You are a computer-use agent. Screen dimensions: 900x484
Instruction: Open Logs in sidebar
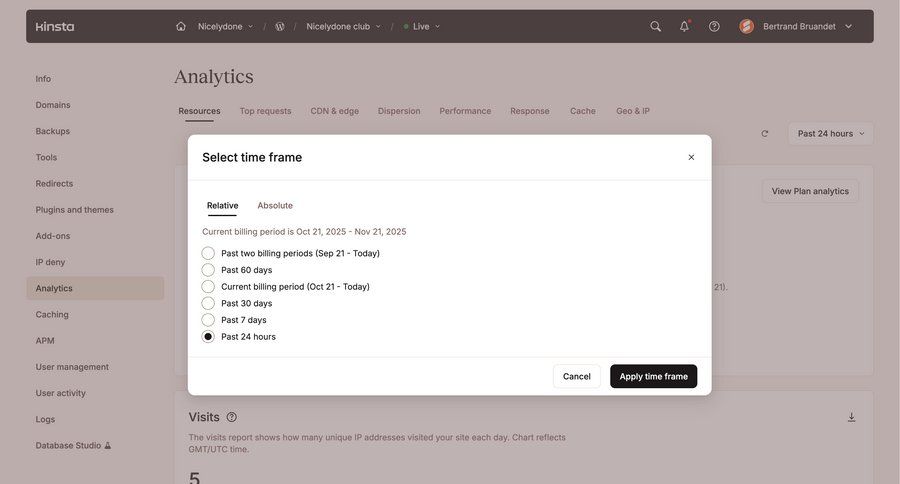[x=45, y=420]
